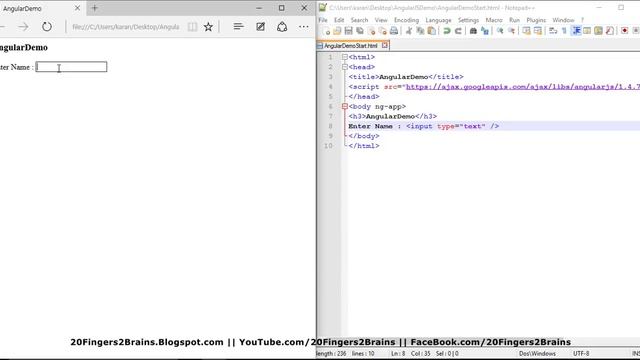Toggle the highlighted Indent Guide button
Image resolution: width=640 pixels, height=360 pixels.
pyautogui.click(x=576, y=31)
